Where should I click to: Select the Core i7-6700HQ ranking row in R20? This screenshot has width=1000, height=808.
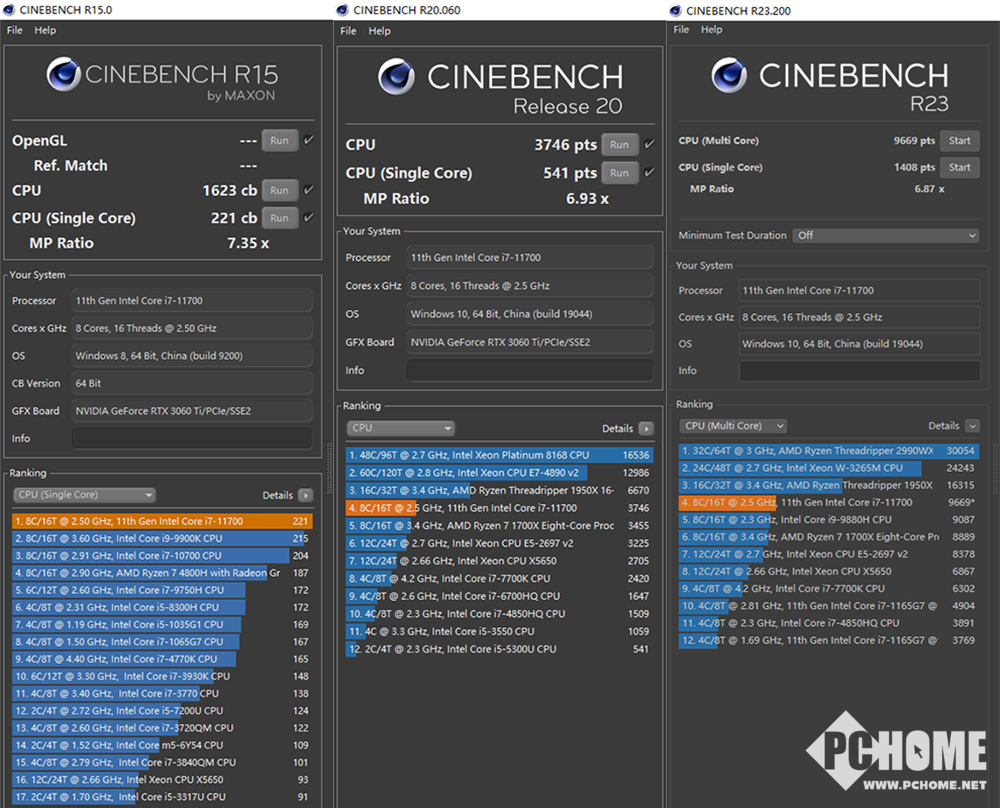499,596
